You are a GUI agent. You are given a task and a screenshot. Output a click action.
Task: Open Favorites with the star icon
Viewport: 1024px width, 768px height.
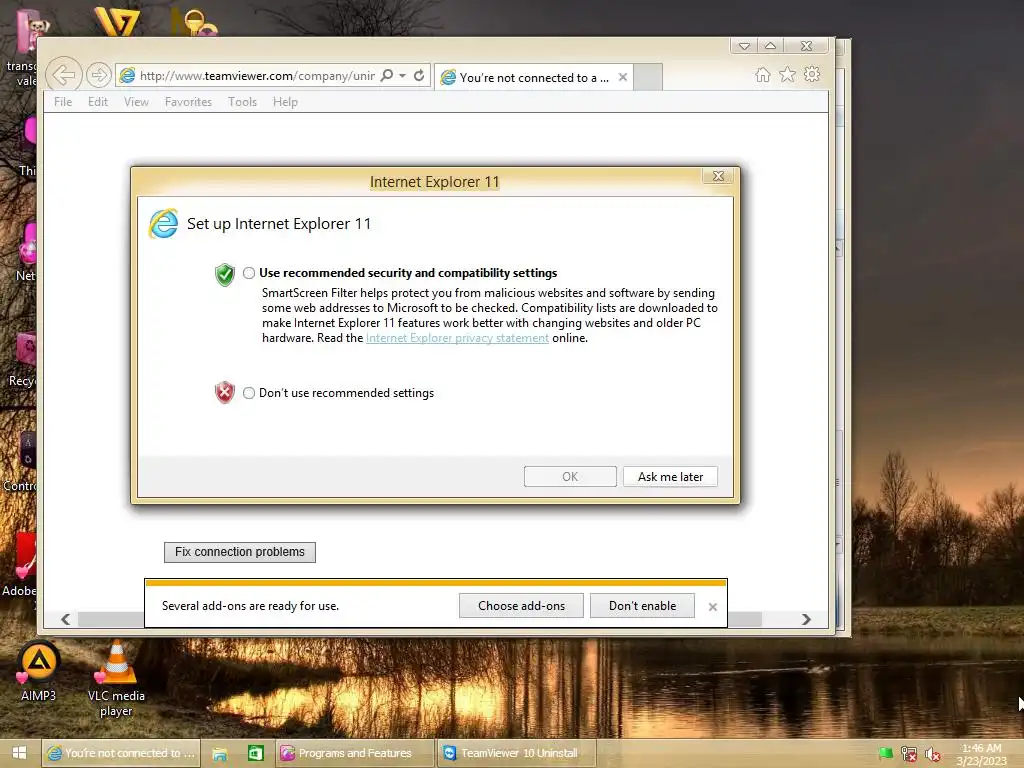pyautogui.click(x=788, y=74)
